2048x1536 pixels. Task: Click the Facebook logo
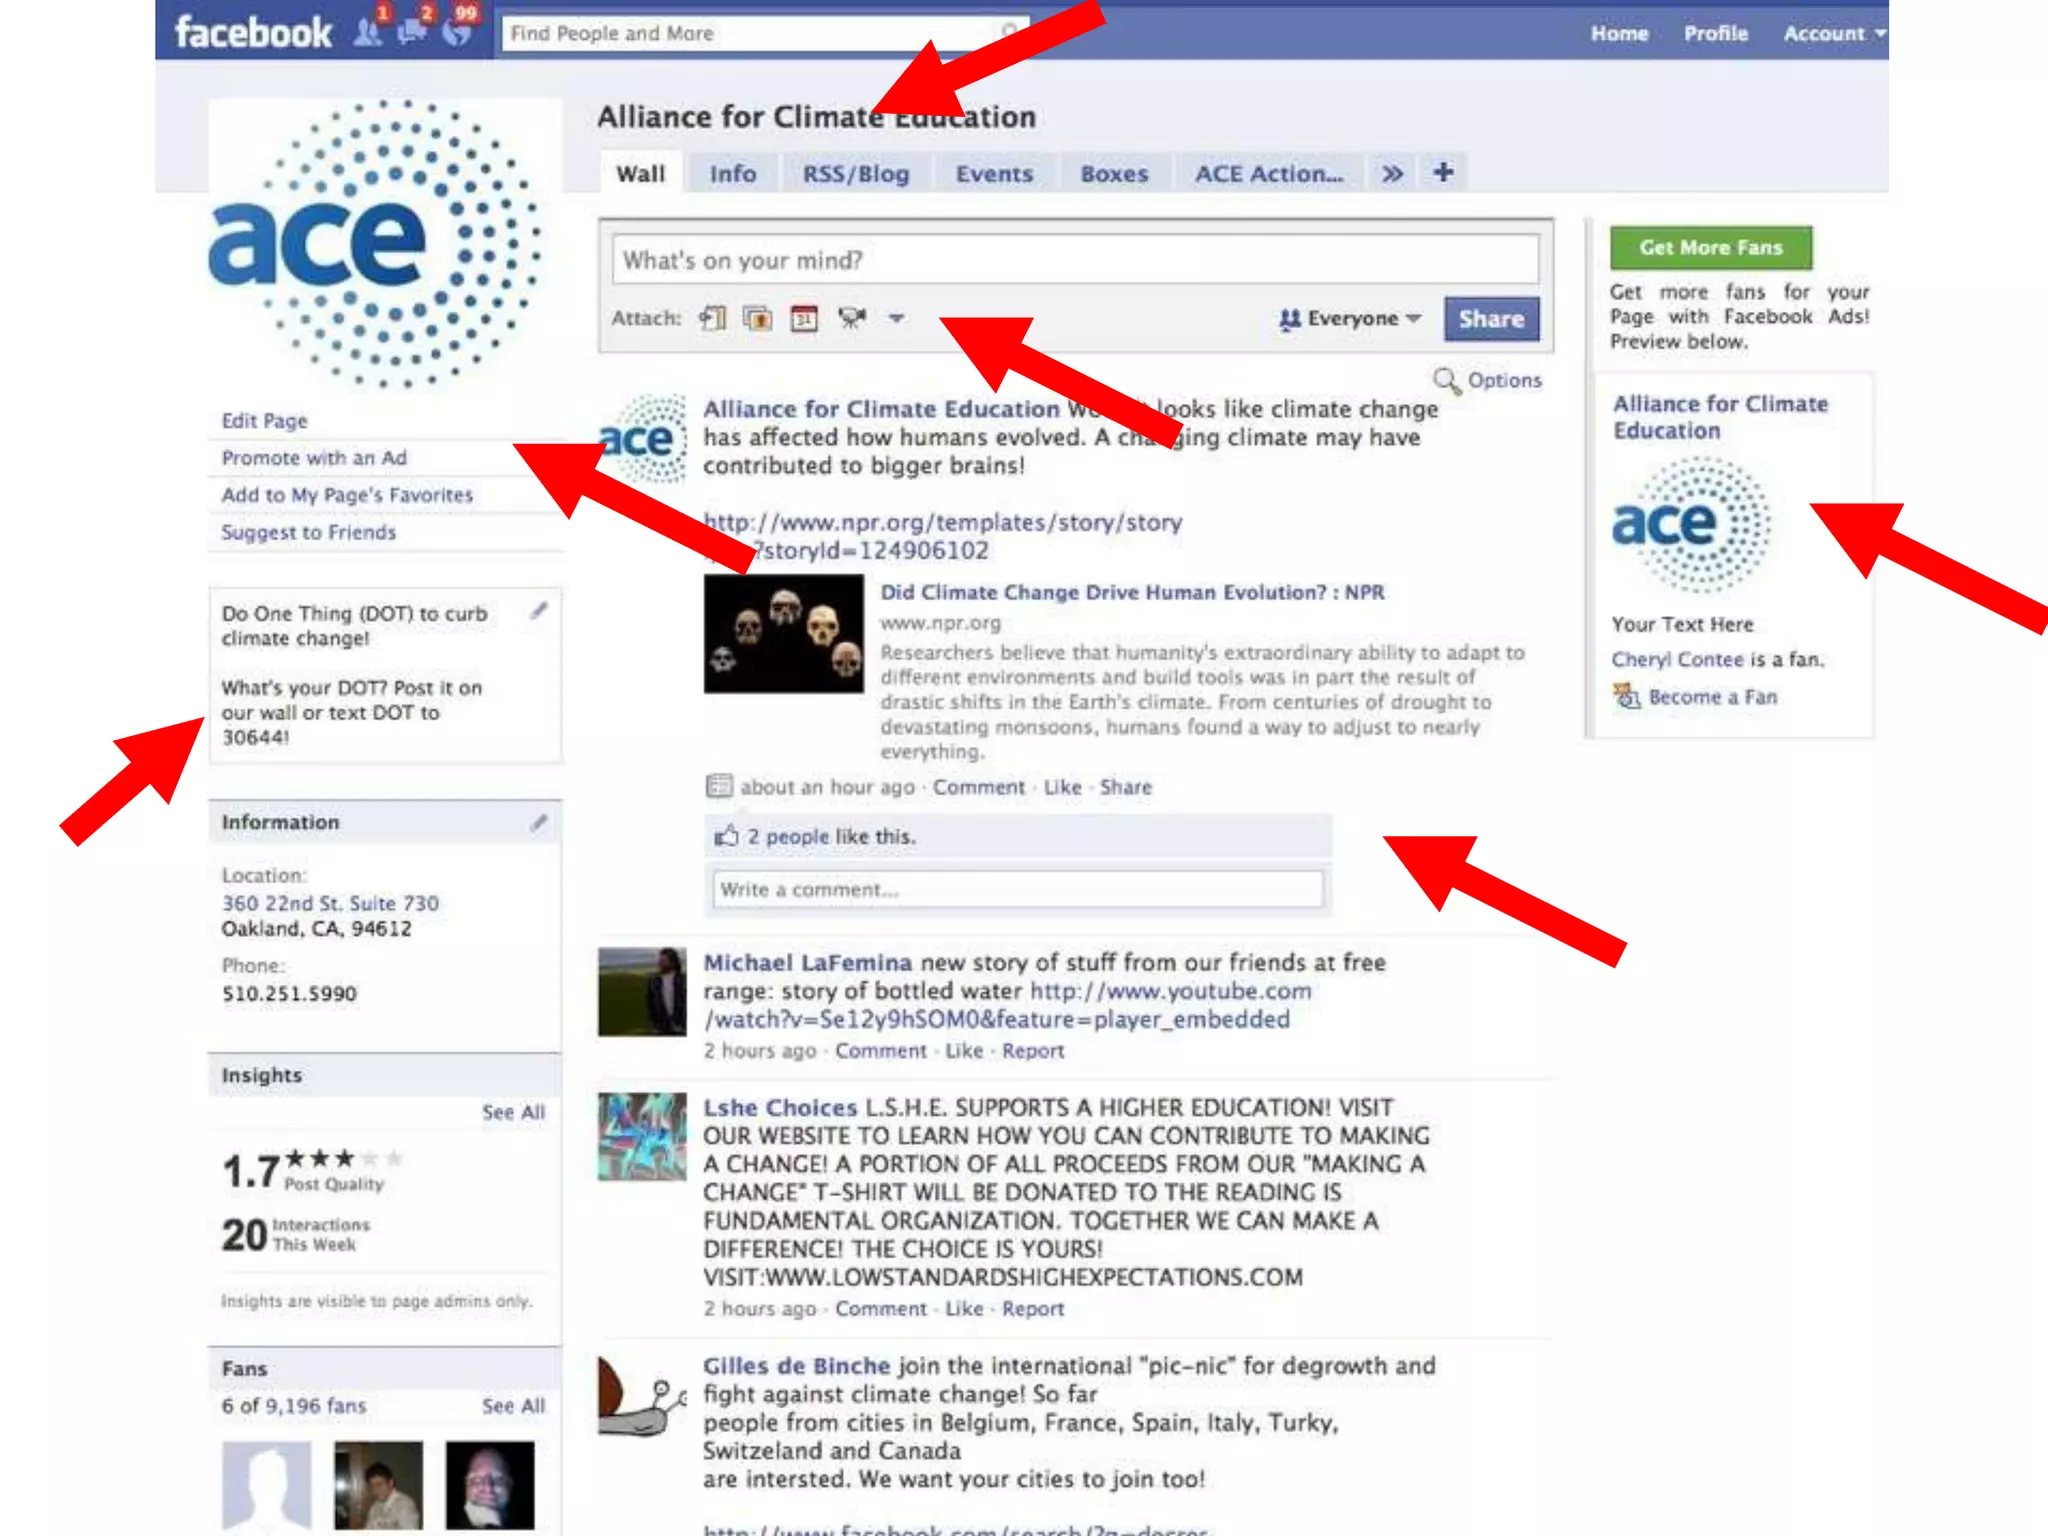[253, 32]
